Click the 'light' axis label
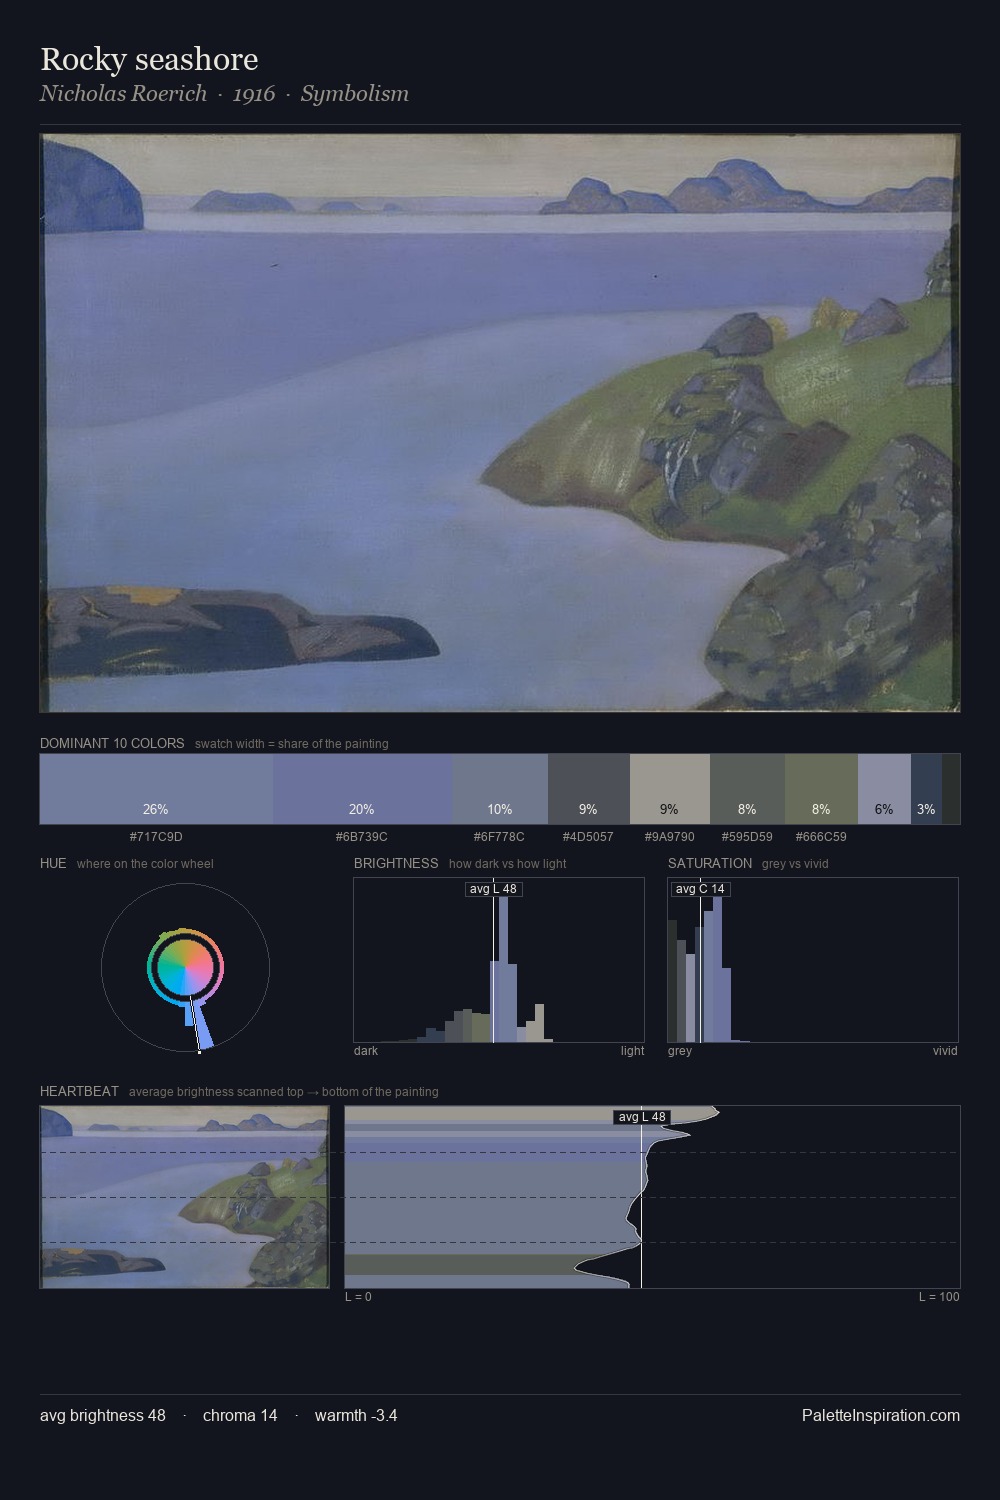This screenshot has height=1500, width=1000. 632,1050
